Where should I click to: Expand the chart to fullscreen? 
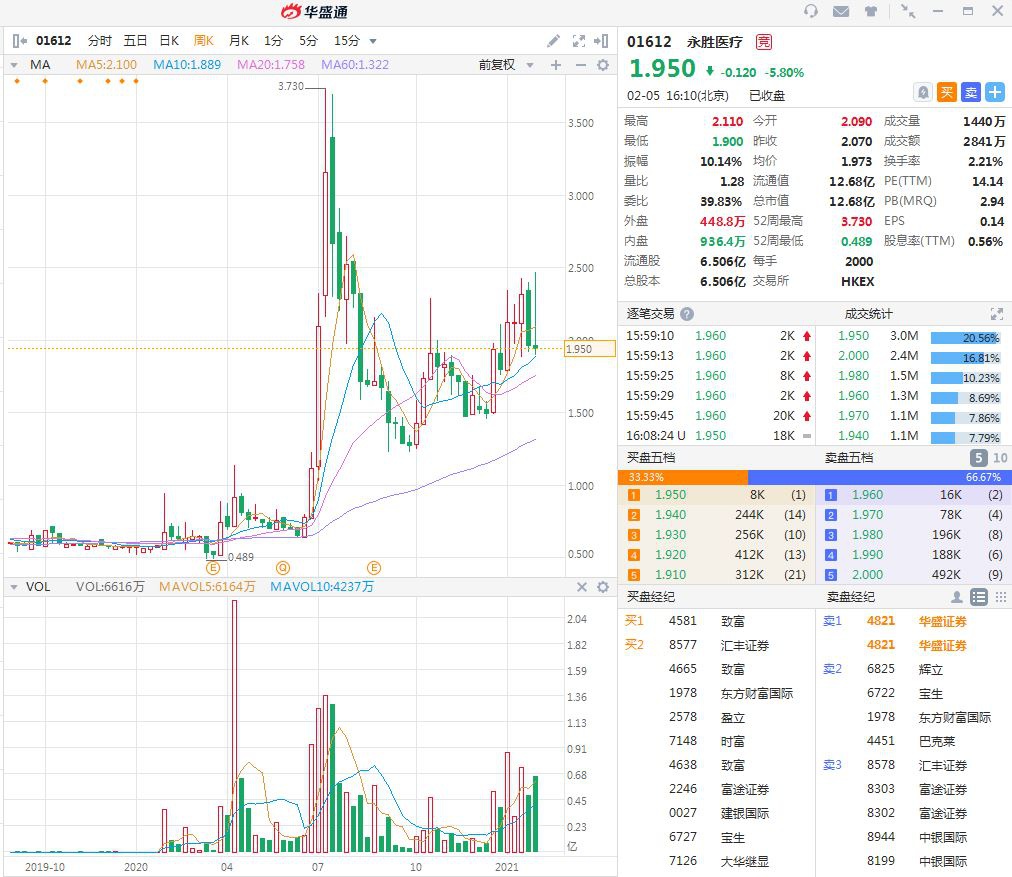tap(579, 41)
